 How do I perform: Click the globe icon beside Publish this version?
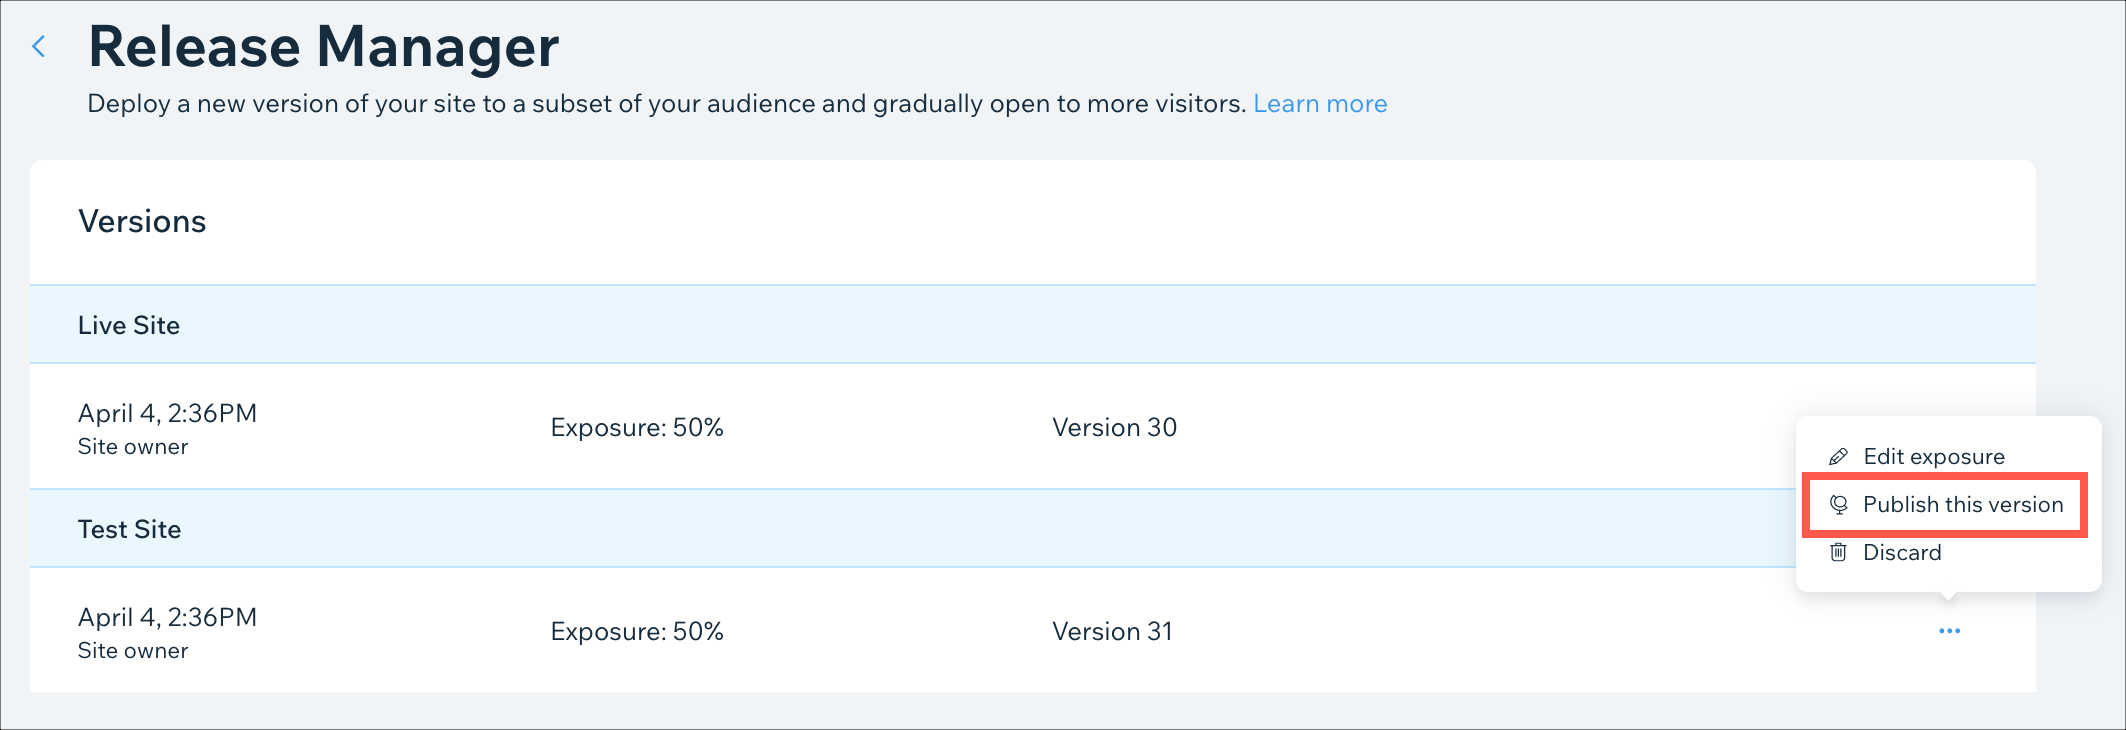1838,505
